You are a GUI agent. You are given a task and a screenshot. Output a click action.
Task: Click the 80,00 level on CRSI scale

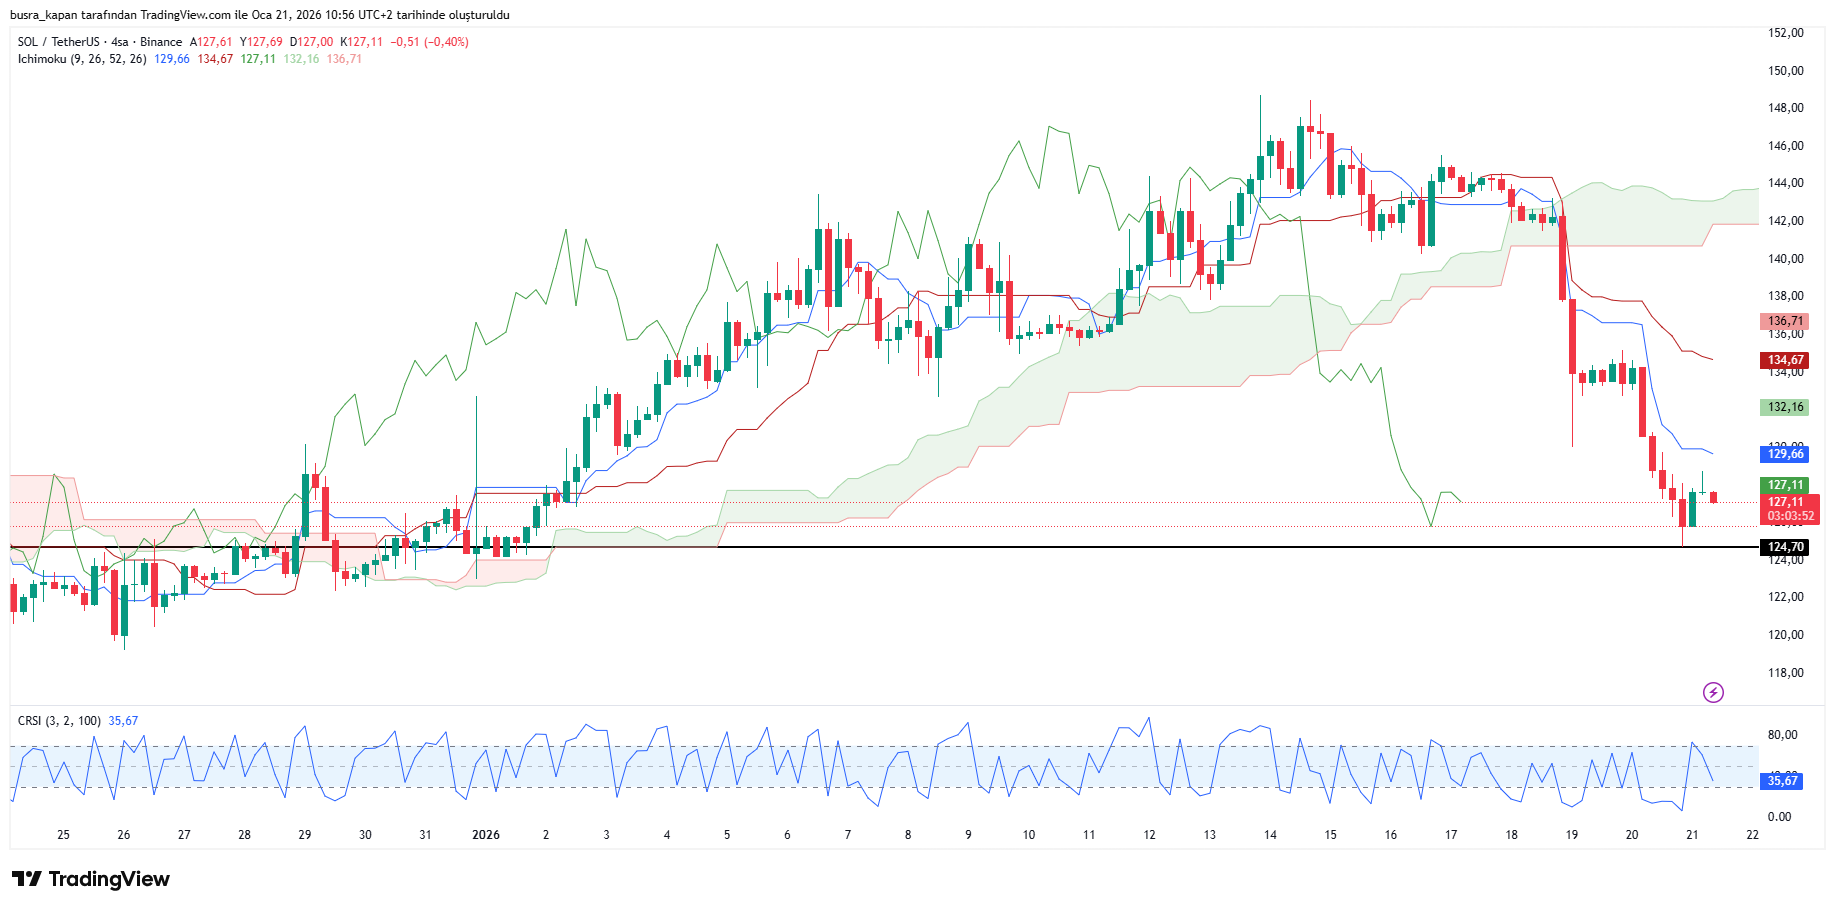click(1782, 735)
